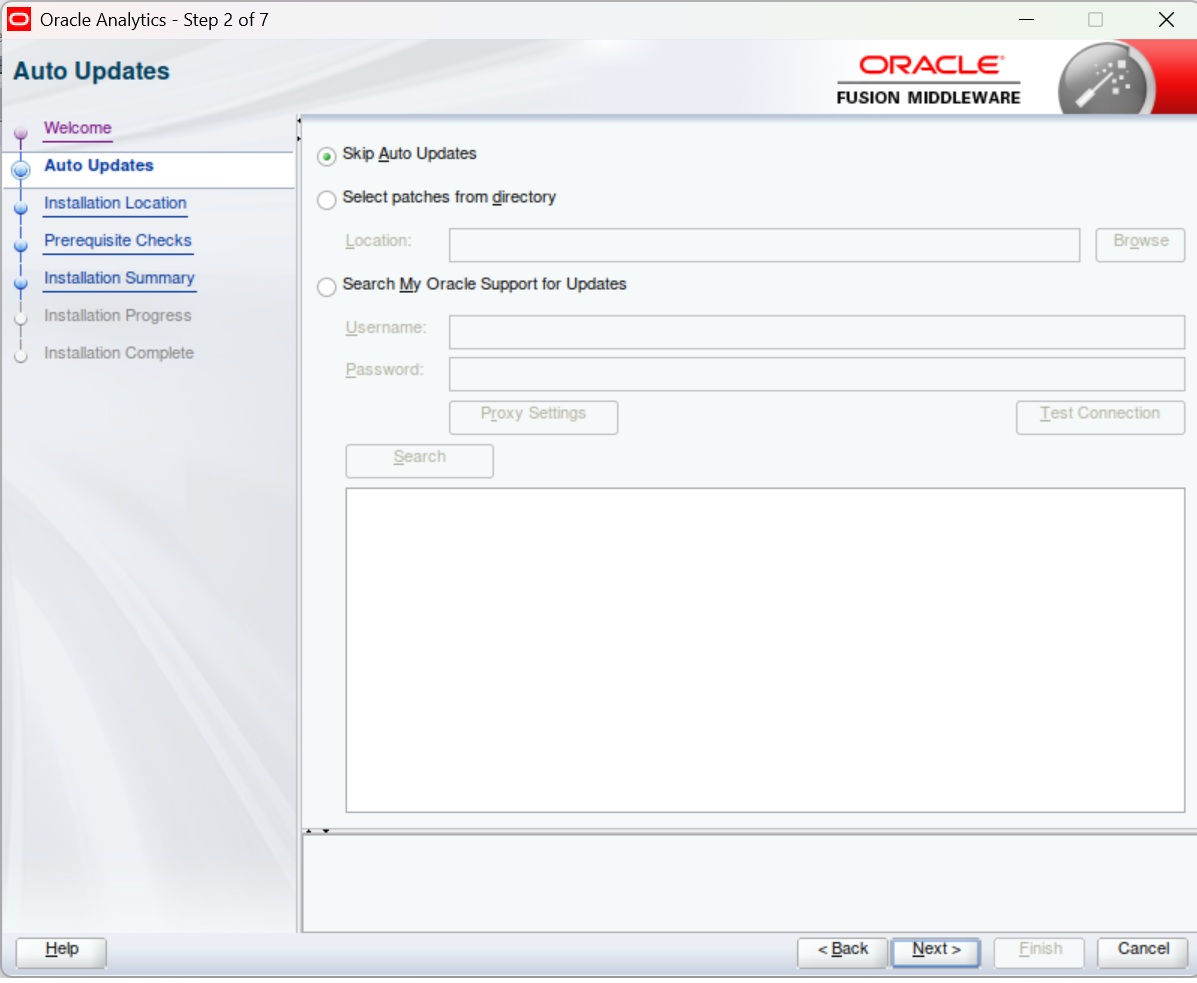Minimize the Oracle Analytics window

(x=1027, y=20)
